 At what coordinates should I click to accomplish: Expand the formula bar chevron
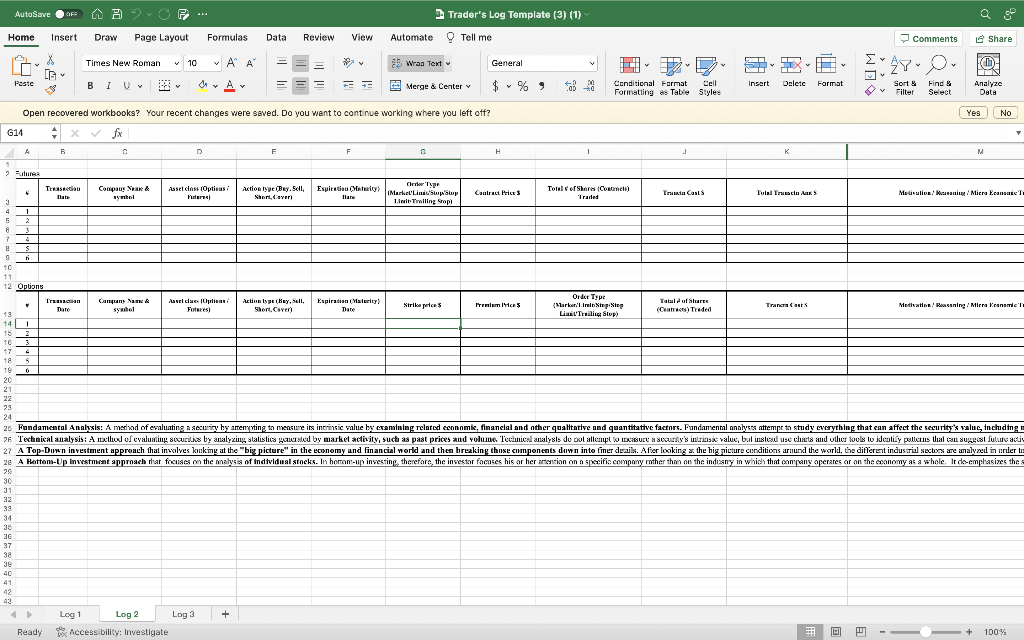click(x=1018, y=133)
